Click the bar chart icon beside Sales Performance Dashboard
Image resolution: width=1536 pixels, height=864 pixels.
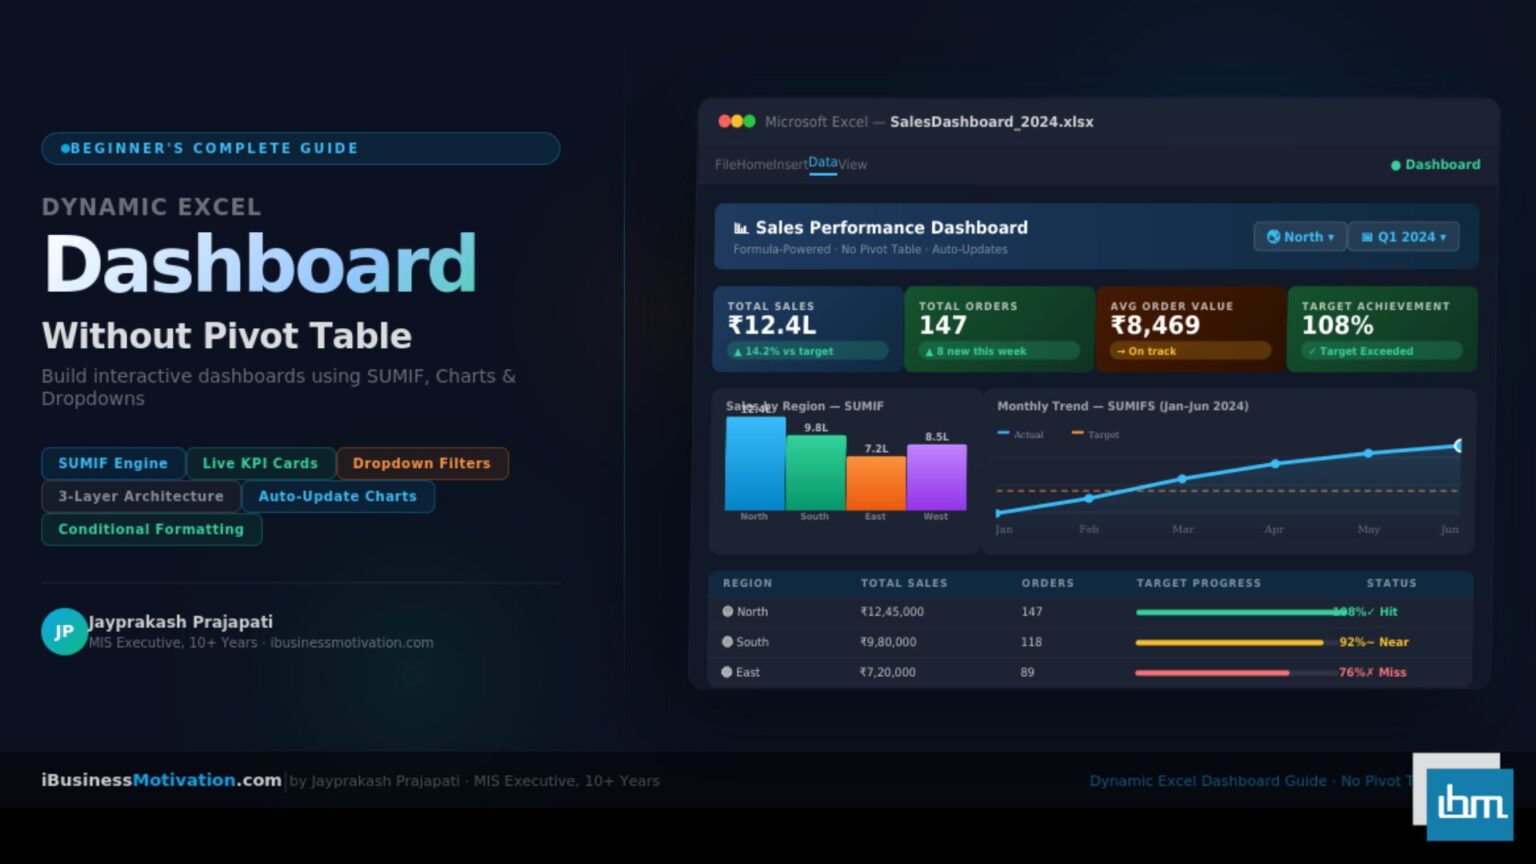pyautogui.click(x=740, y=227)
